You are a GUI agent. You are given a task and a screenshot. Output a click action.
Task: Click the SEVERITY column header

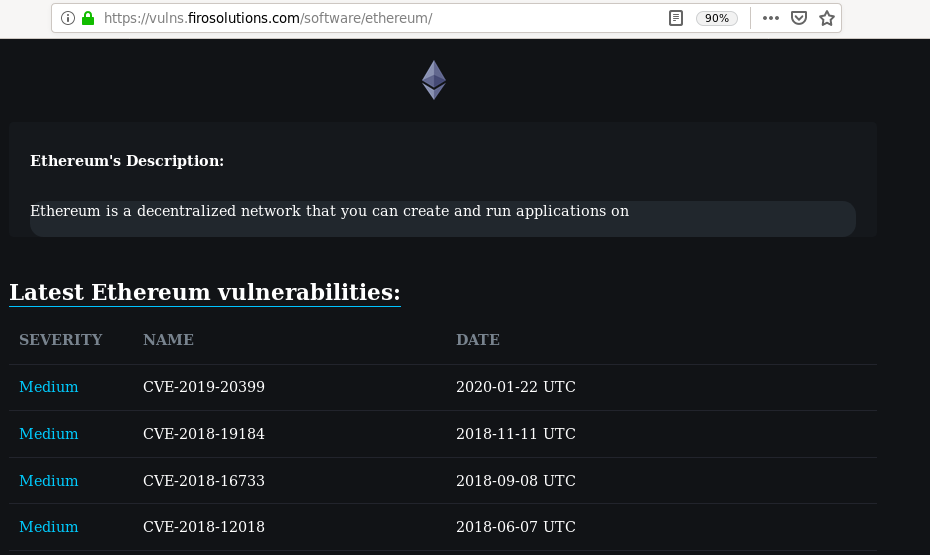61,340
